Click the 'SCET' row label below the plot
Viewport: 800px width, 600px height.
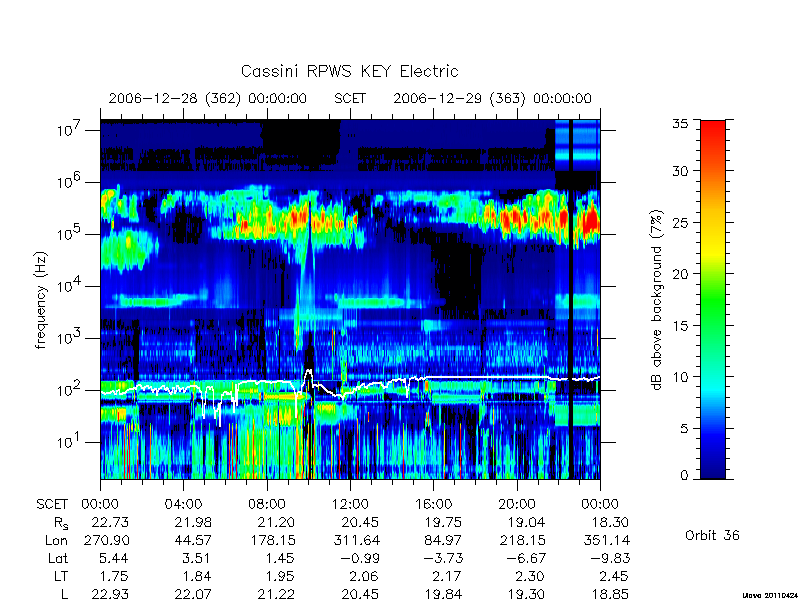[52, 505]
